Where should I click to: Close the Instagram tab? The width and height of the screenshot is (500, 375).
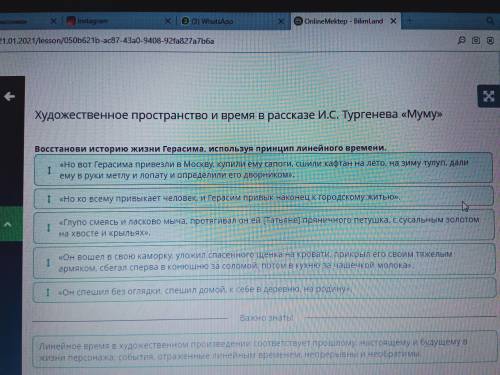click(x=168, y=21)
